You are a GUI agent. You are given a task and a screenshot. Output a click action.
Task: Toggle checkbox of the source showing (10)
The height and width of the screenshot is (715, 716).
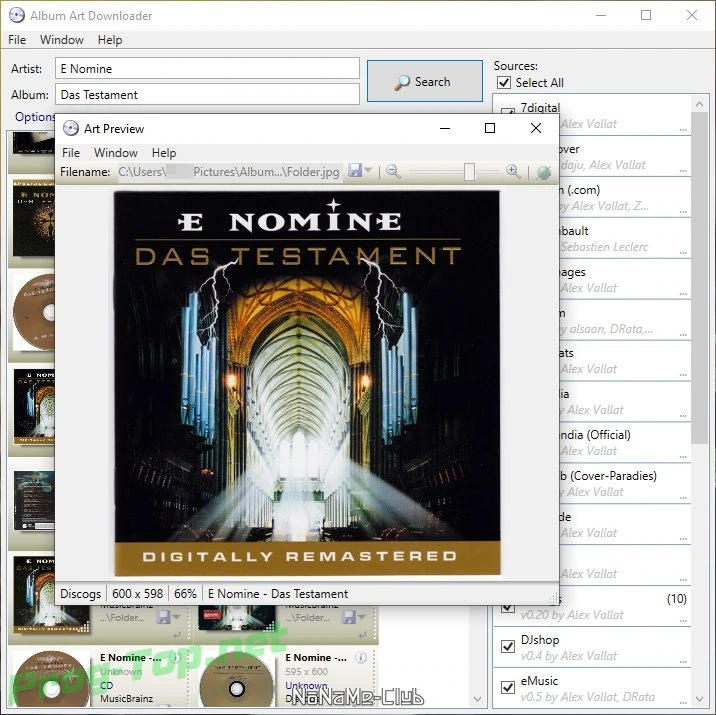508,607
